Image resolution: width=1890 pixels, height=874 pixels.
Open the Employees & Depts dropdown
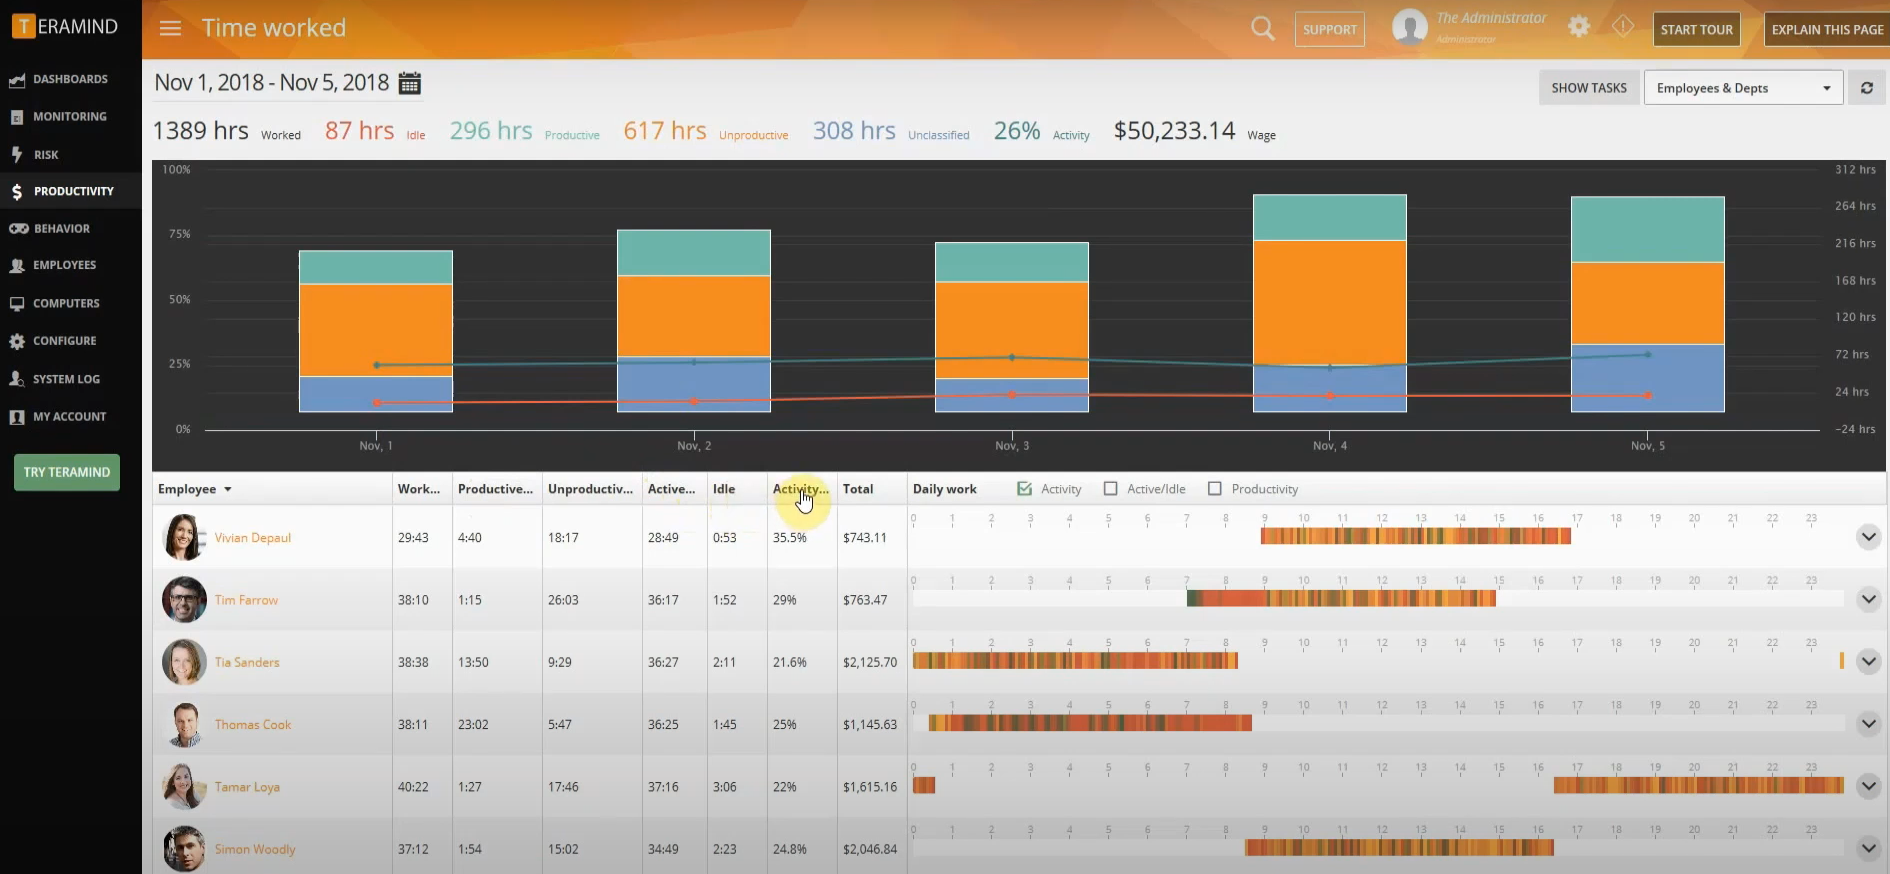1743,88
